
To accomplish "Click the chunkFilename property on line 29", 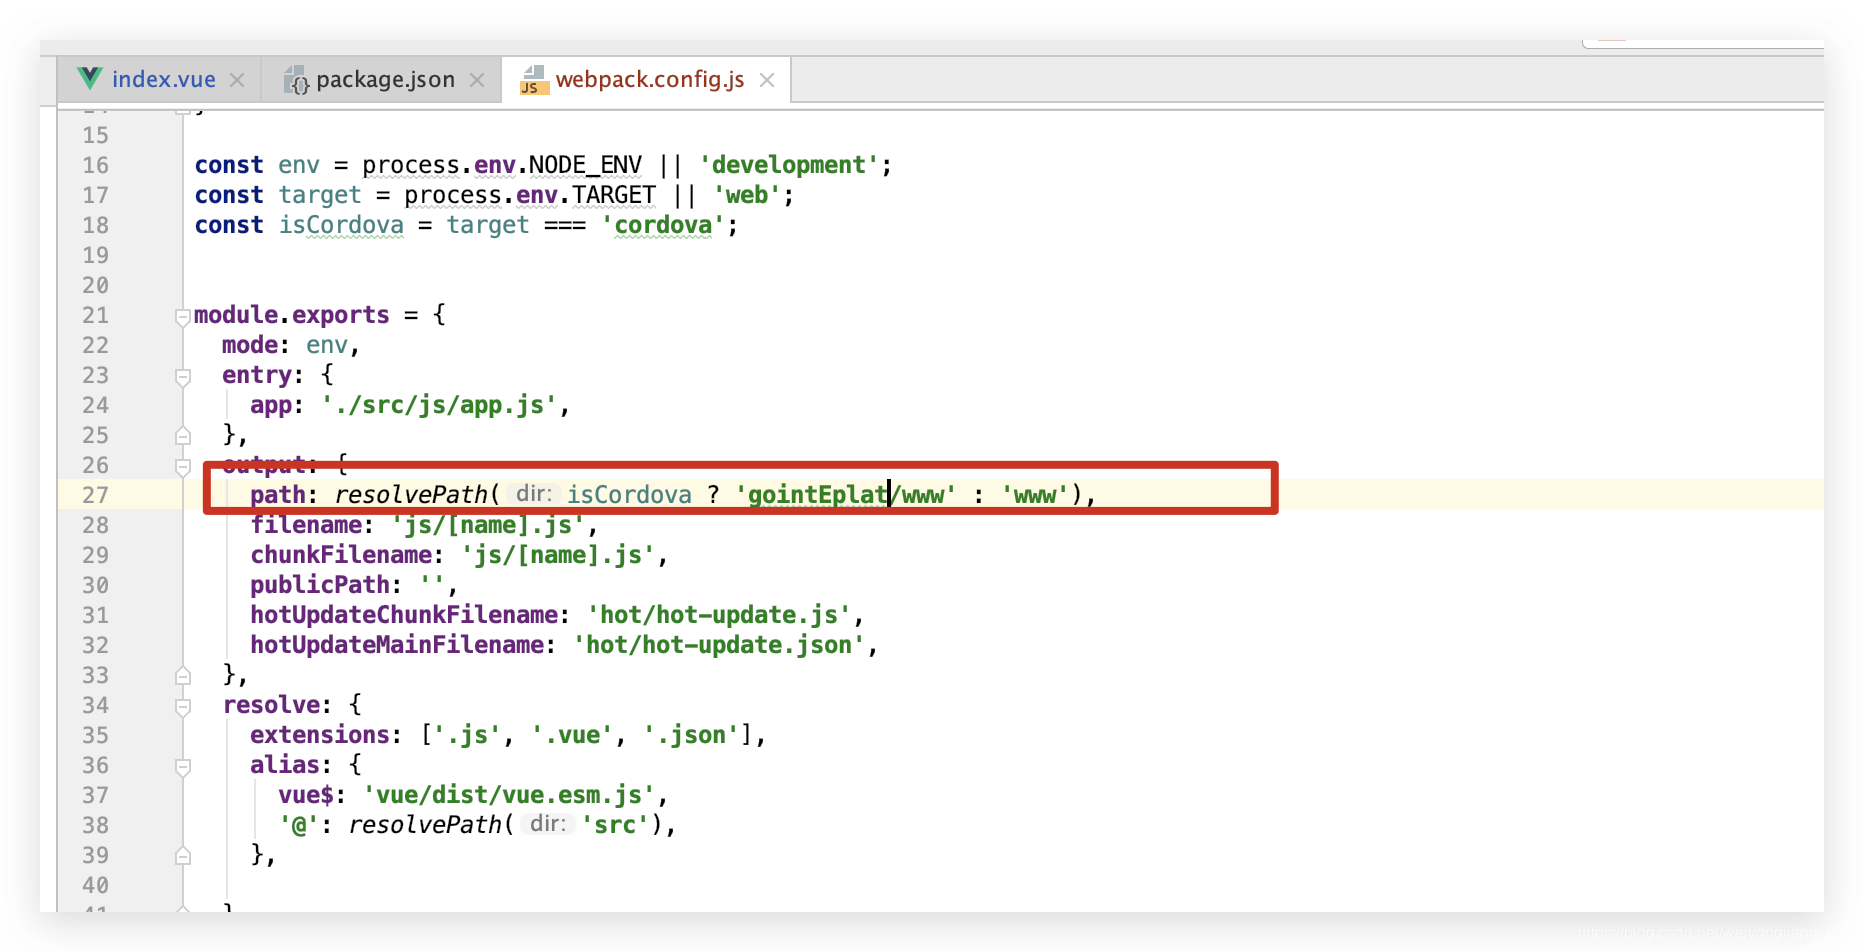I will click(x=340, y=555).
